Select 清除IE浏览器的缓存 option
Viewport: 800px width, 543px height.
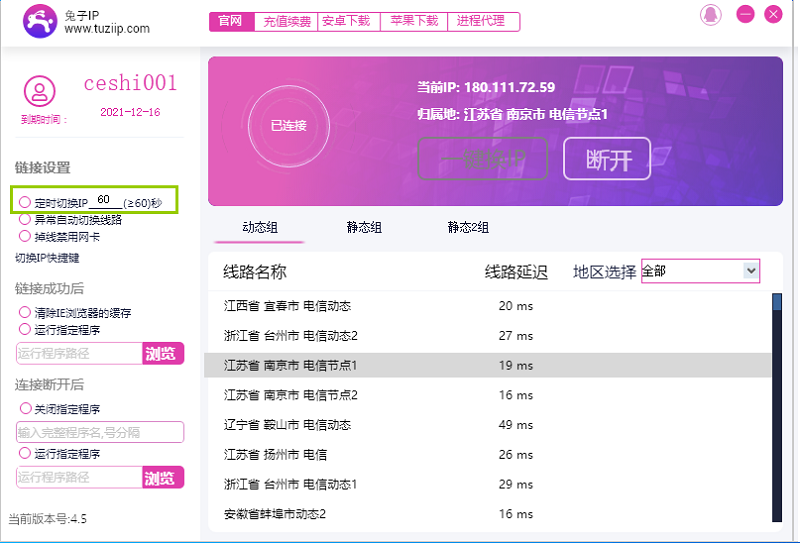pos(25,313)
